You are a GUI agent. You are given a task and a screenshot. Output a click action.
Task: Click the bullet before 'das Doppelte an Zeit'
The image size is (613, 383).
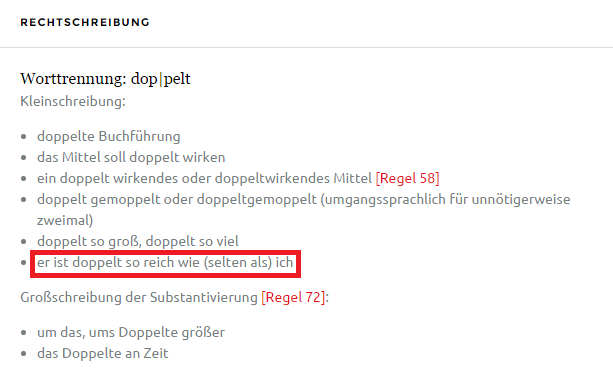pyautogui.click(x=24, y=354)
